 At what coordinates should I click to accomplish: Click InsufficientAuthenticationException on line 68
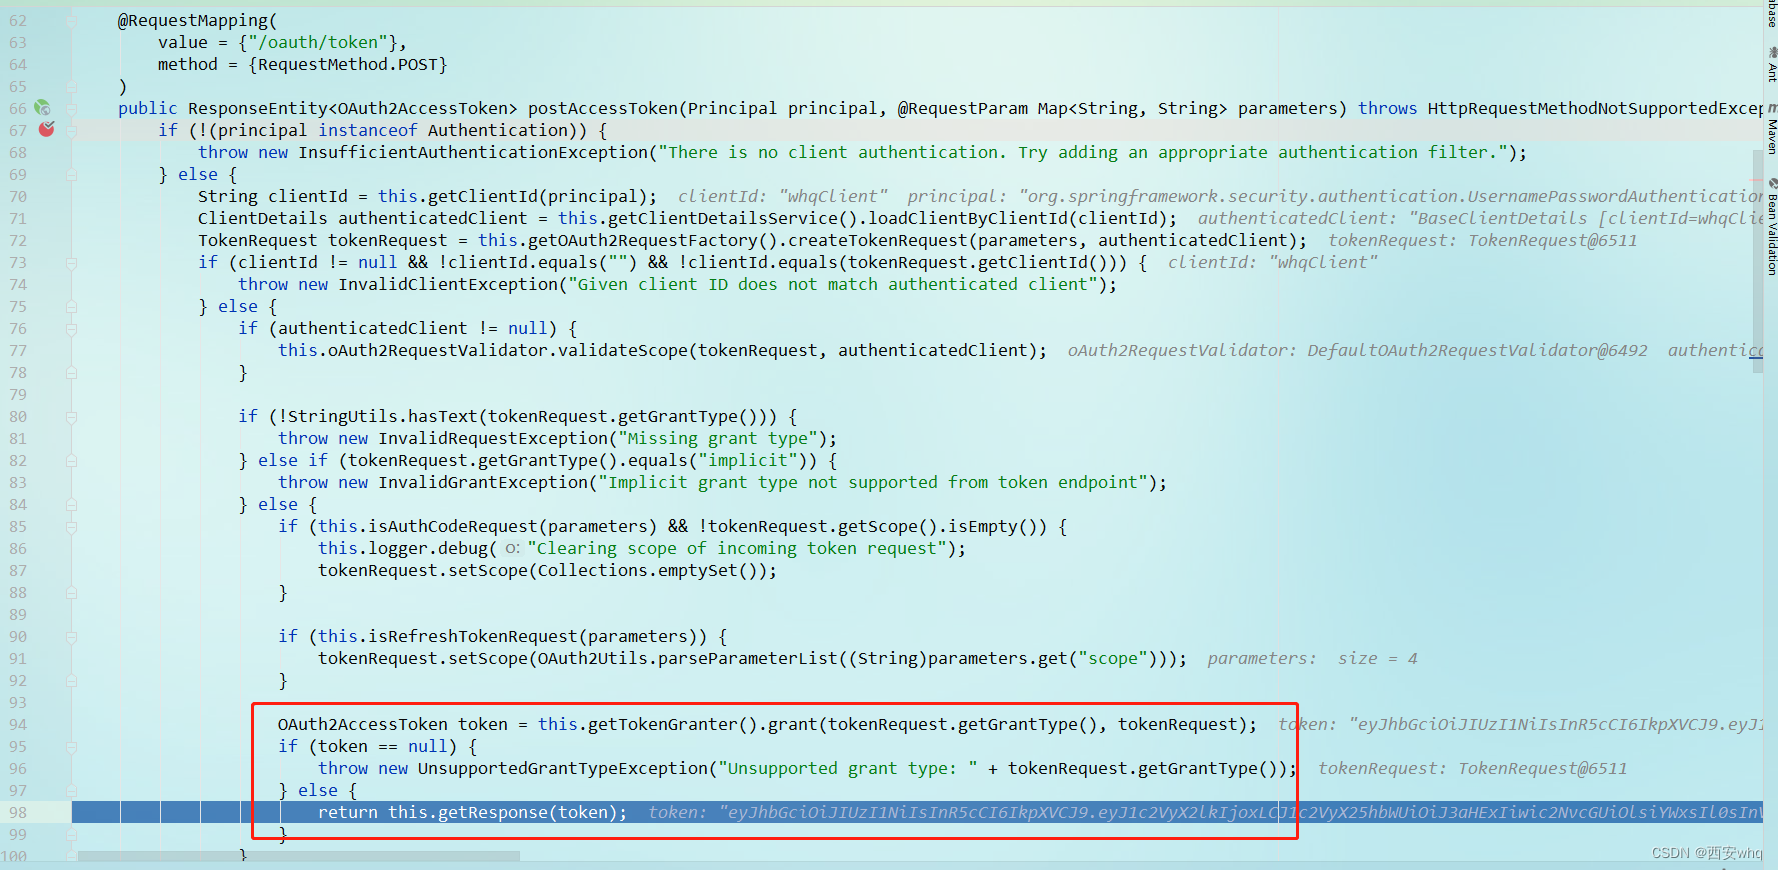coord(473,152)
